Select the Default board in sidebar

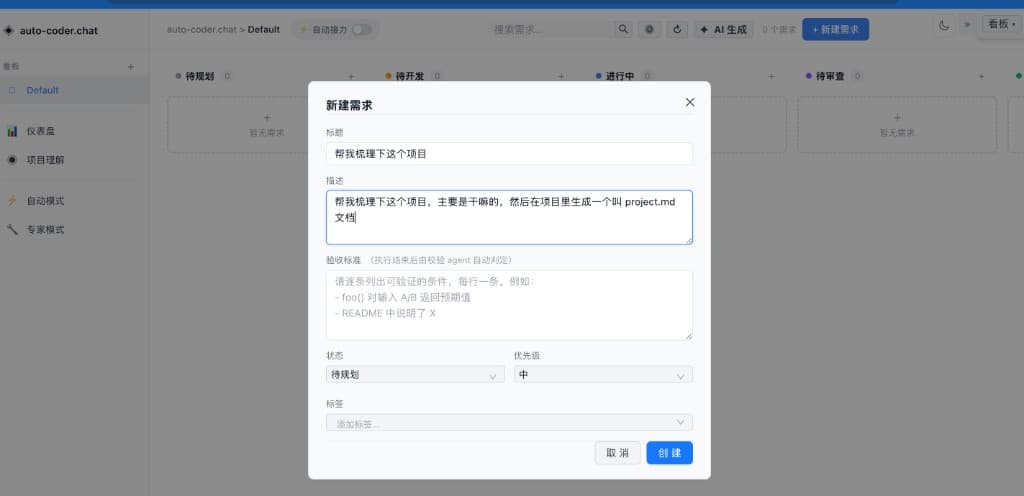pos(74,90)
